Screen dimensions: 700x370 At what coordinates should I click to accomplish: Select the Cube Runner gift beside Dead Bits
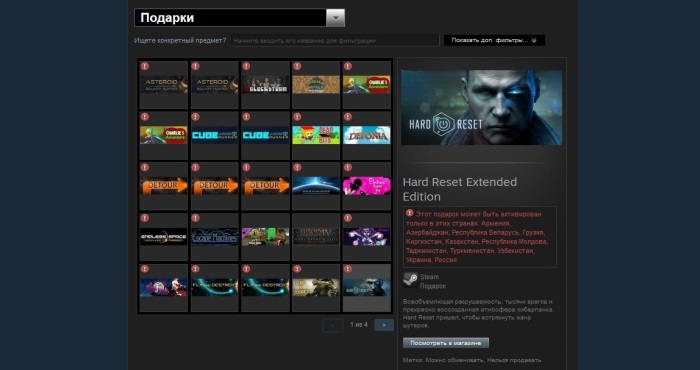point(265,135)
